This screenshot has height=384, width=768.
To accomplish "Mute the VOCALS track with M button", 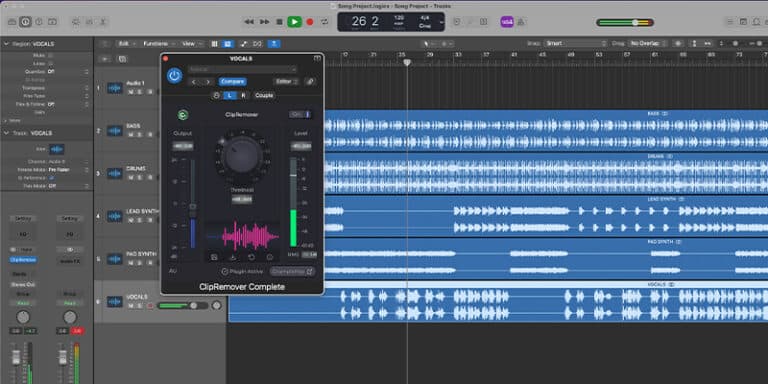I will coord(131,306).
